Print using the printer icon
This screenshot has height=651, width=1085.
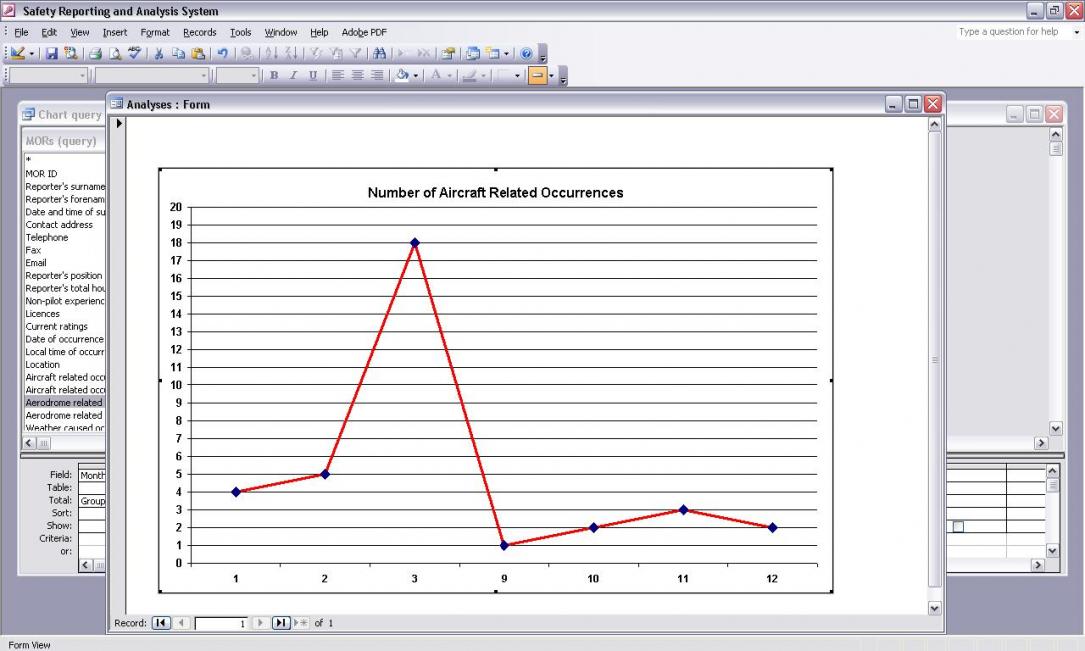[x=95, y=53]
